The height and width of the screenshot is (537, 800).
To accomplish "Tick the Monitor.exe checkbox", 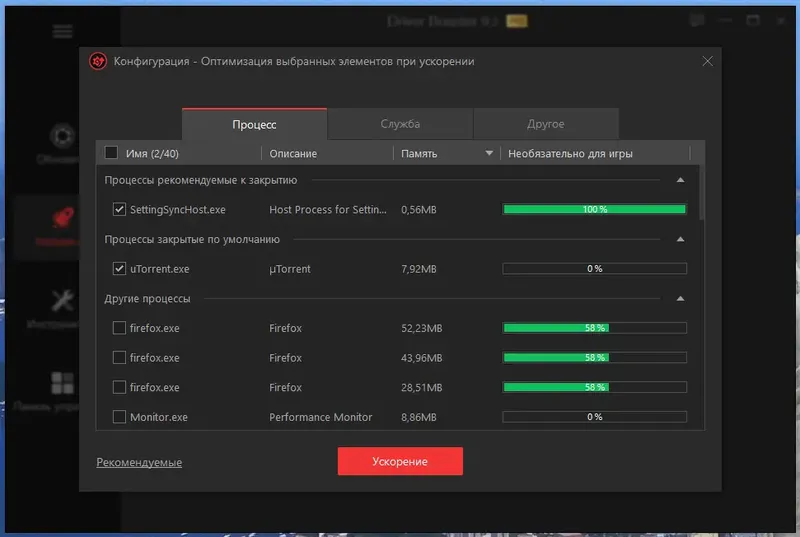I will tap(119, 417).
